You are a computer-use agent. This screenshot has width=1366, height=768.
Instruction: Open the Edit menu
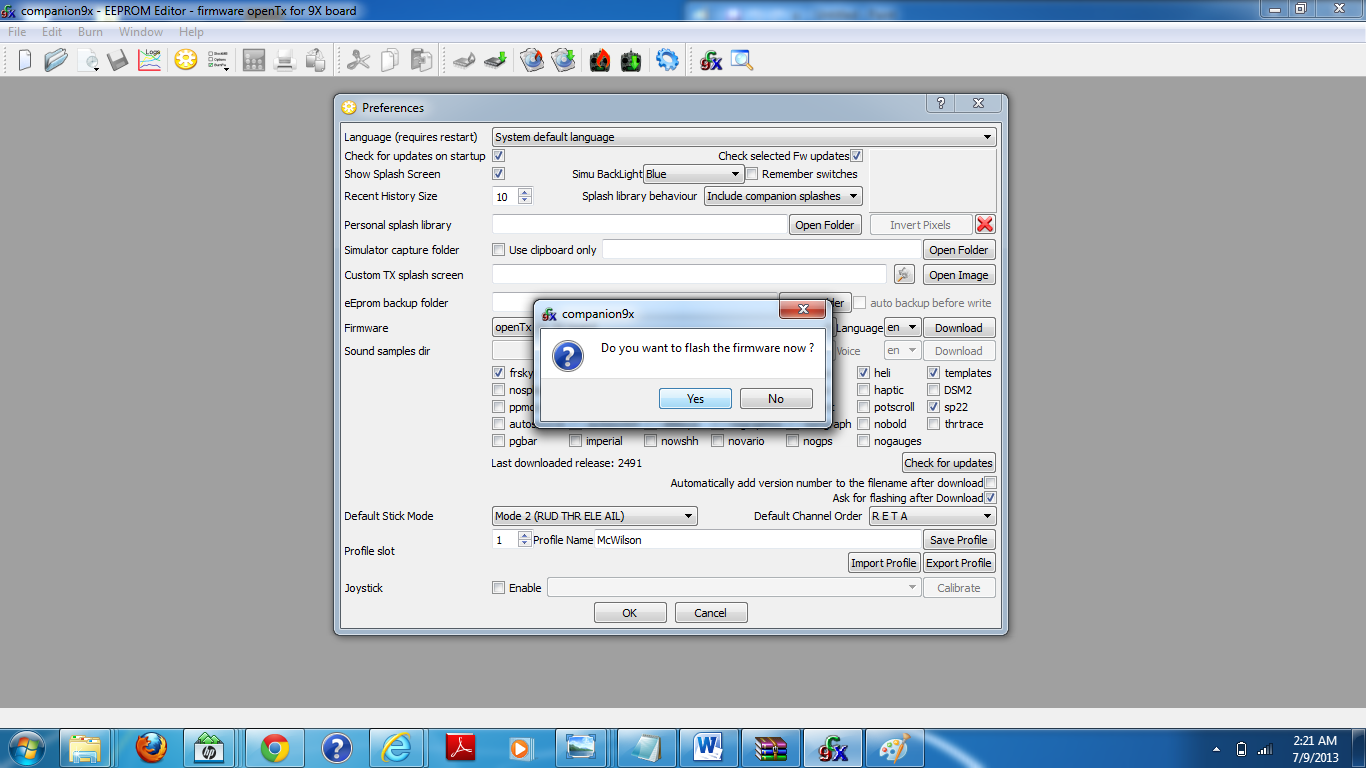(52, 32)
